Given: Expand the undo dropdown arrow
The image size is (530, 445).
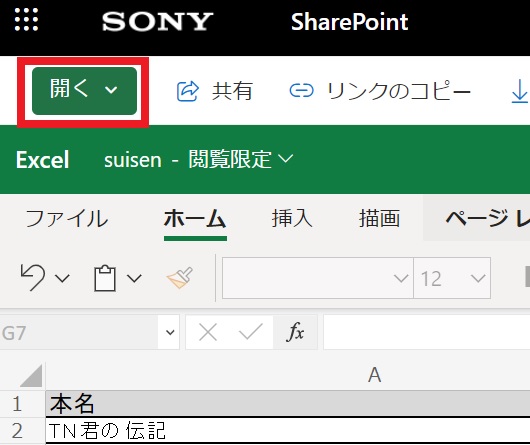Looking at the screenshot, I should [62, 278].
